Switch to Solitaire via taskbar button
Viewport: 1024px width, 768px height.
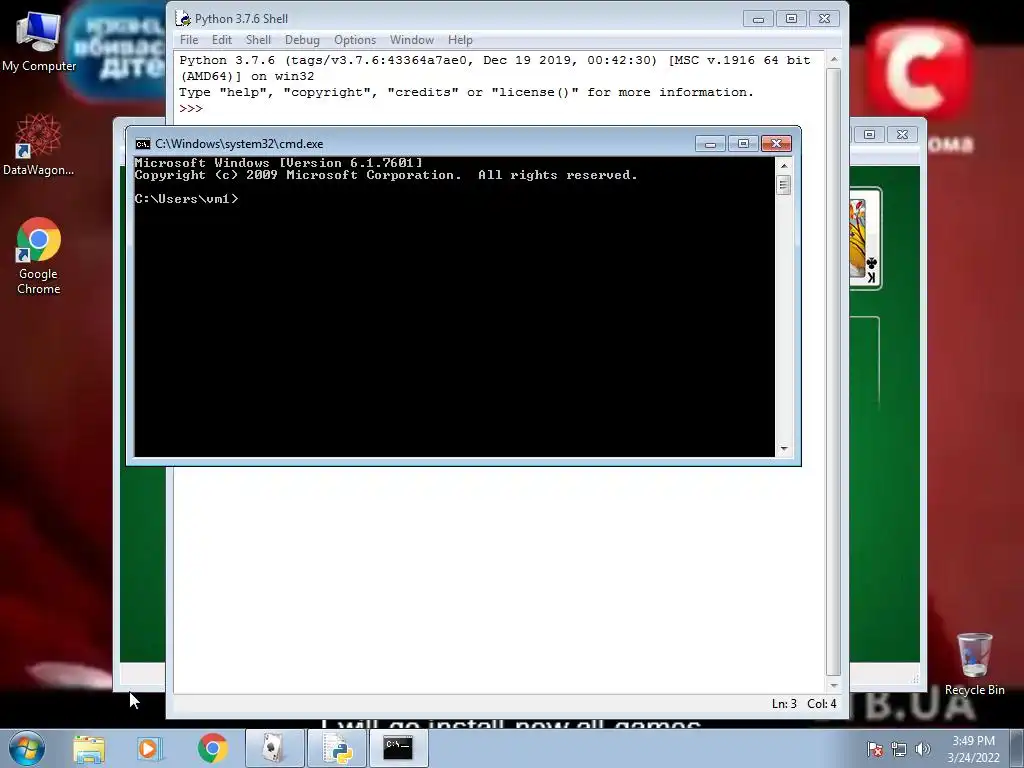[x=274, y=748]
